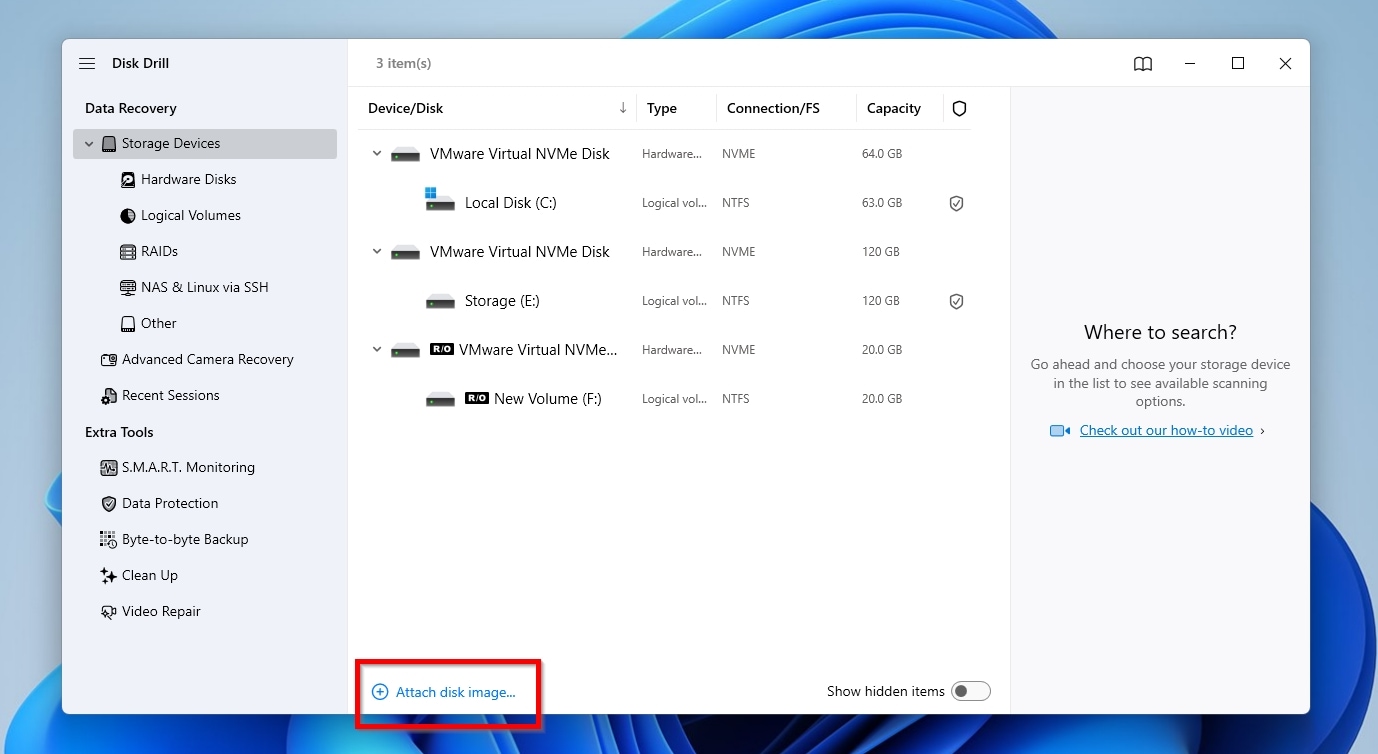The height and width of the screenshot is (754, 1378).
Task: Select the New Volume (F:) row
Action: [664, 399]
